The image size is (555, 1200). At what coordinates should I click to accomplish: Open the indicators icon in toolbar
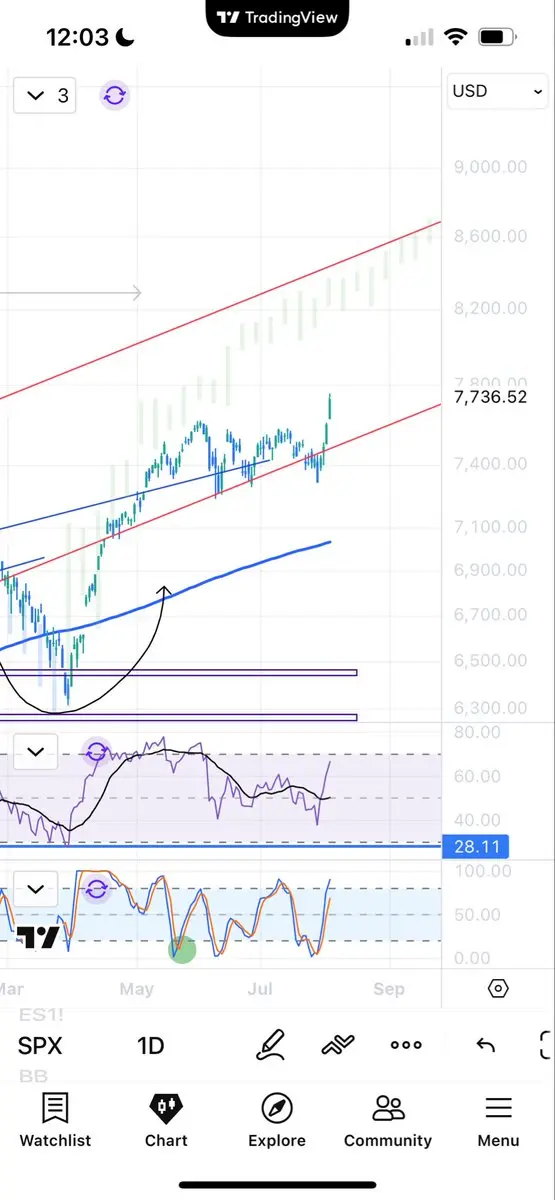[x=338, y=1045]
